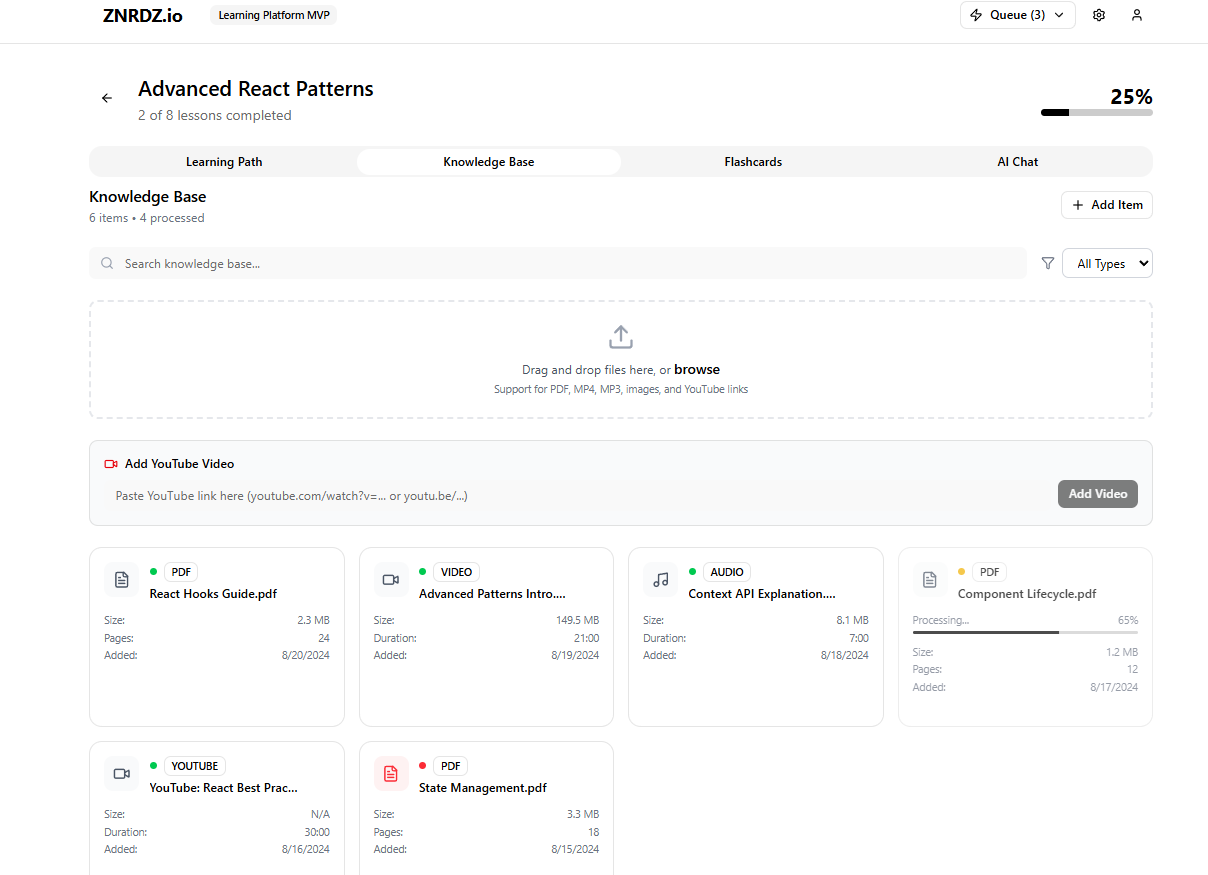The height and width of the screenshot is (875, 1208).
Task: Open State Management.pdf title
Action: pyautogui.click(x=483, y=788)
